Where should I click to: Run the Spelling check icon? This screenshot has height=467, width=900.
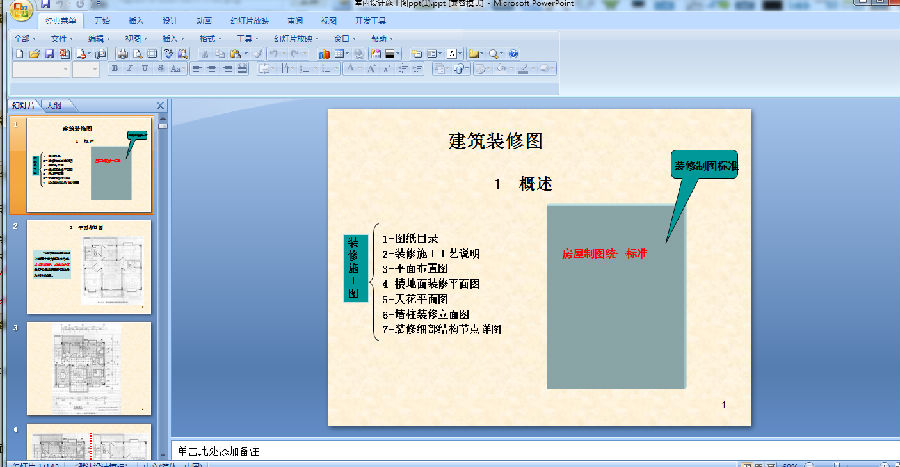(x=168, y=54)
